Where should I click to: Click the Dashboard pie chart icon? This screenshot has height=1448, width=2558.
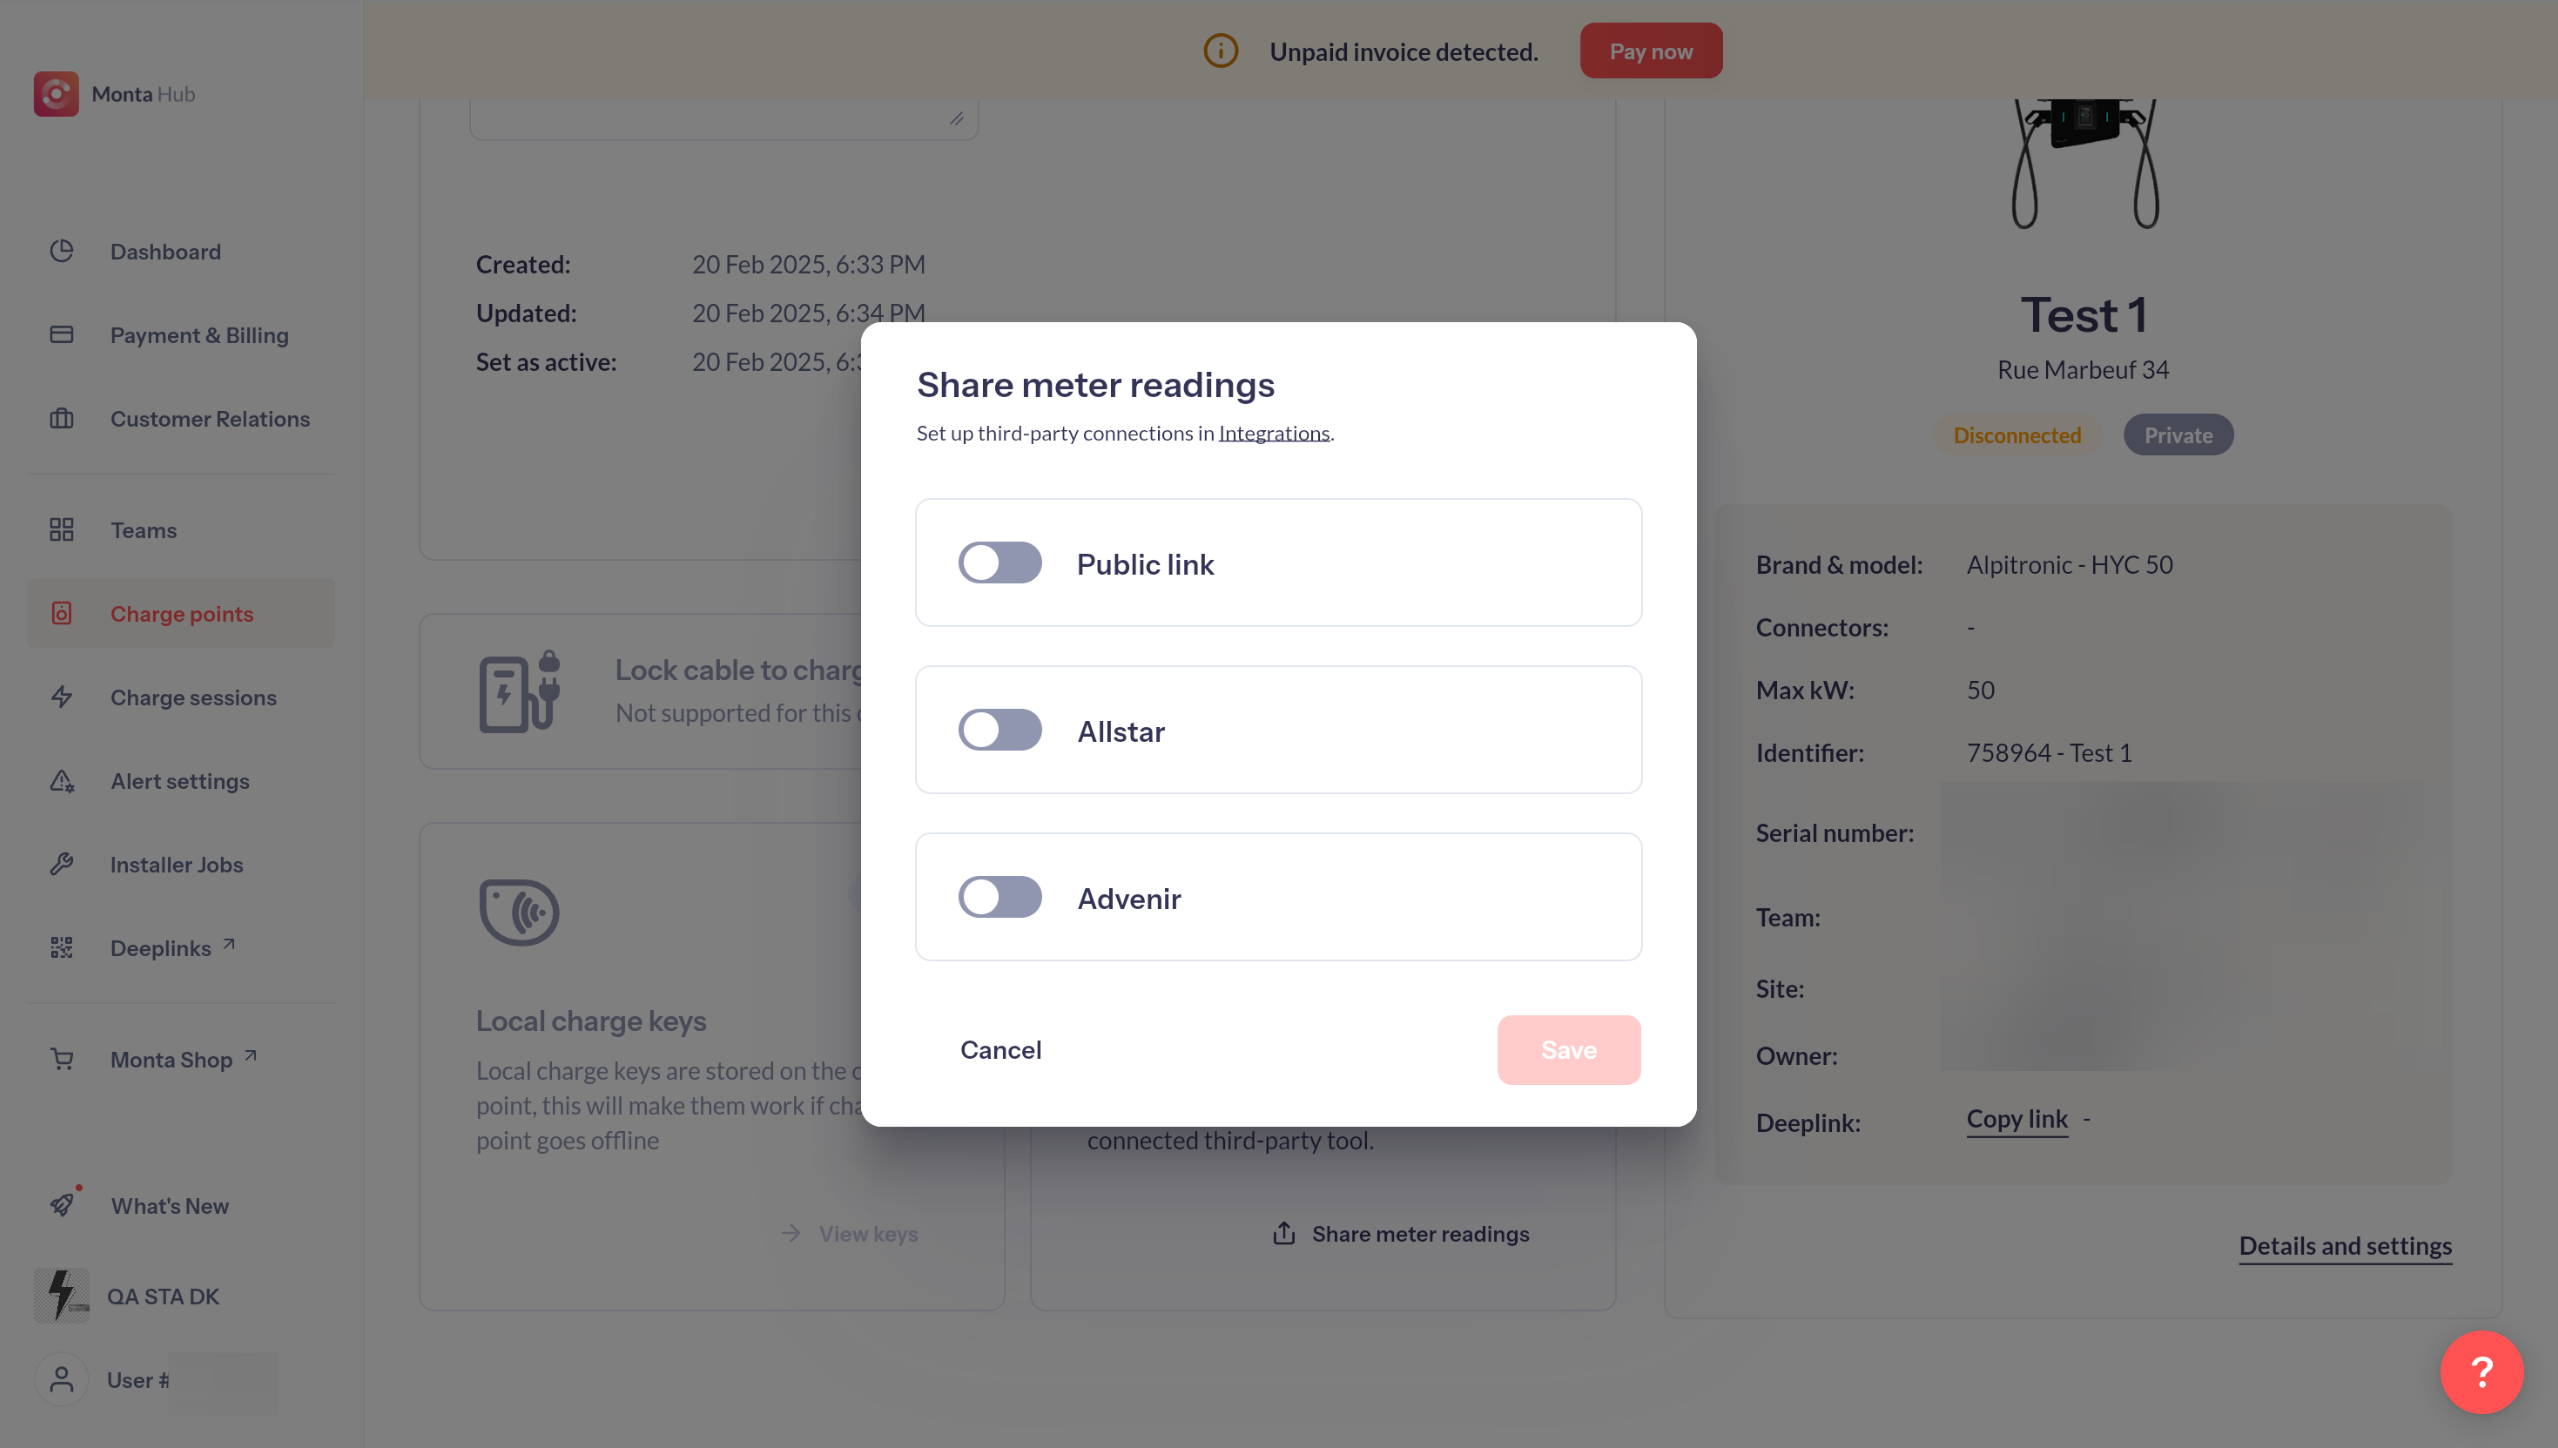pyautogui.click(x=62, y=251)
